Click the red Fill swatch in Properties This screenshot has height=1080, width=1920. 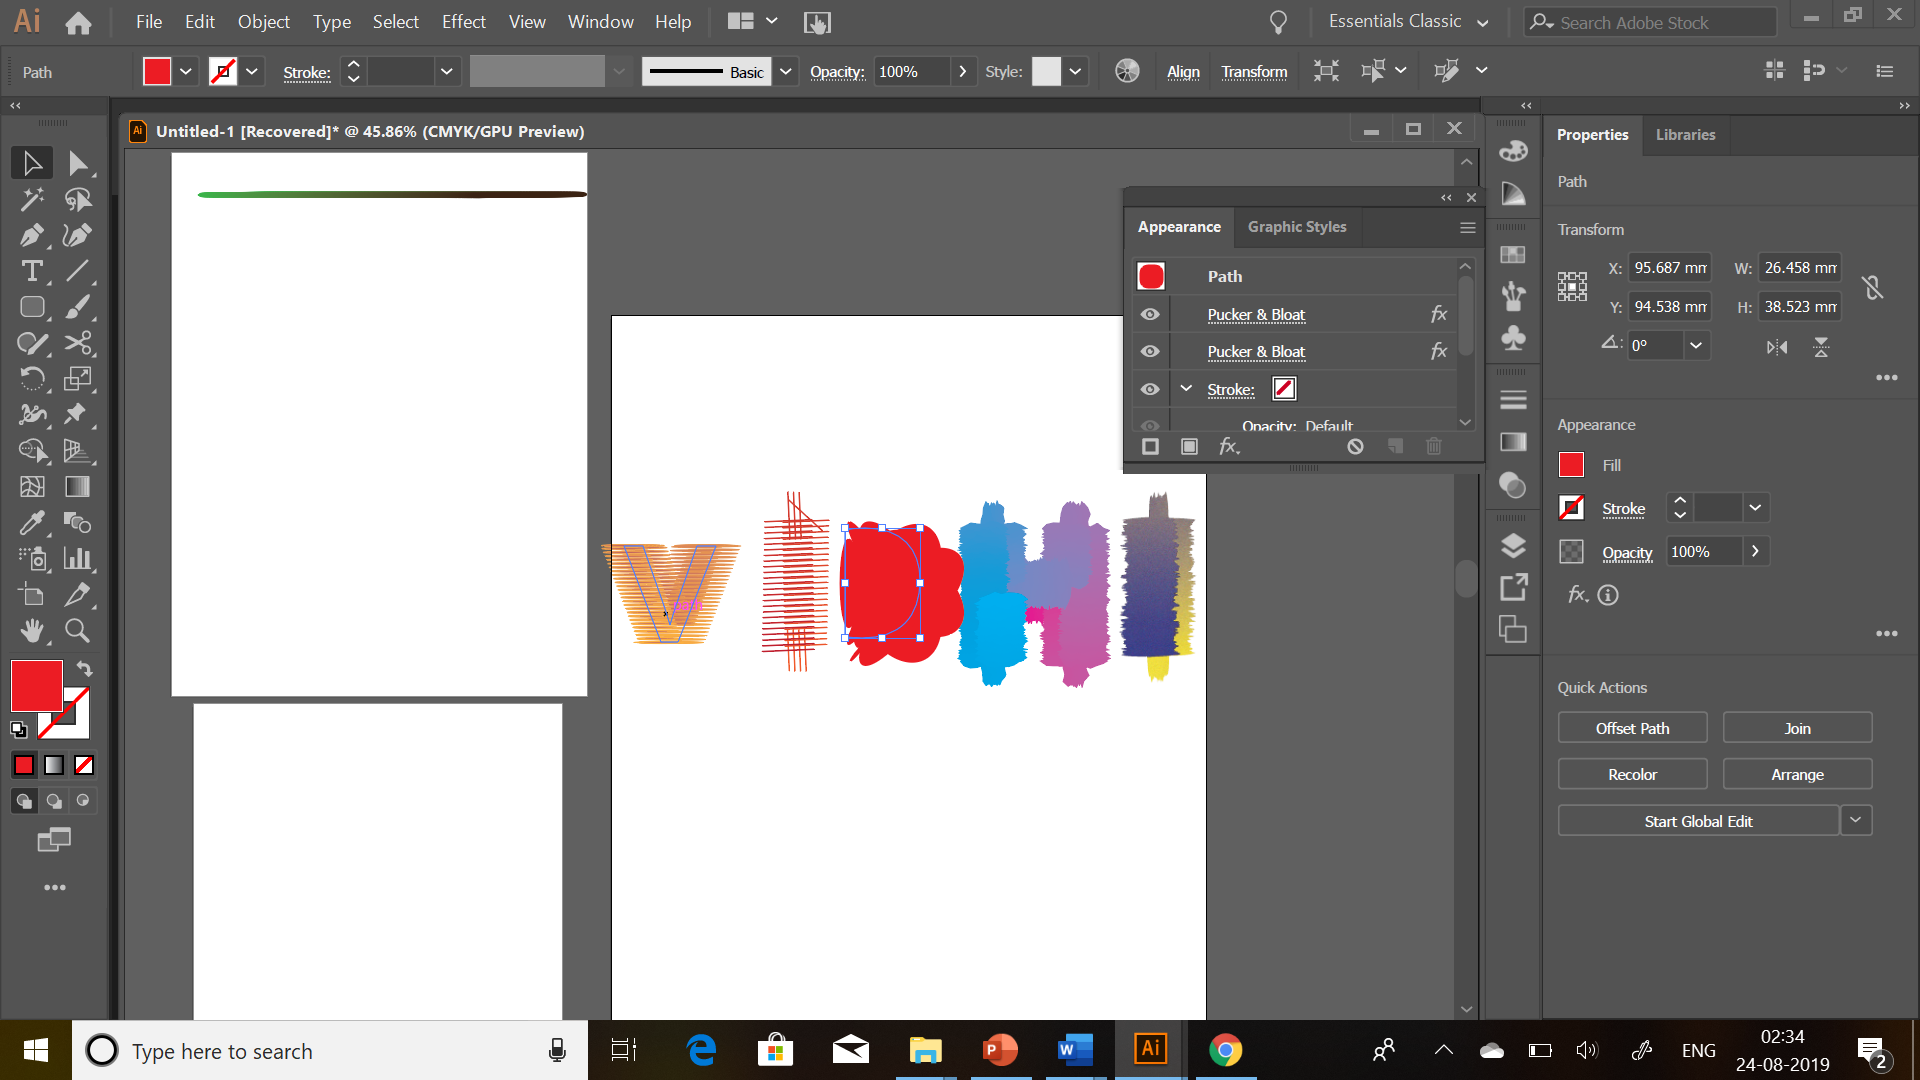click(1571, 465)
